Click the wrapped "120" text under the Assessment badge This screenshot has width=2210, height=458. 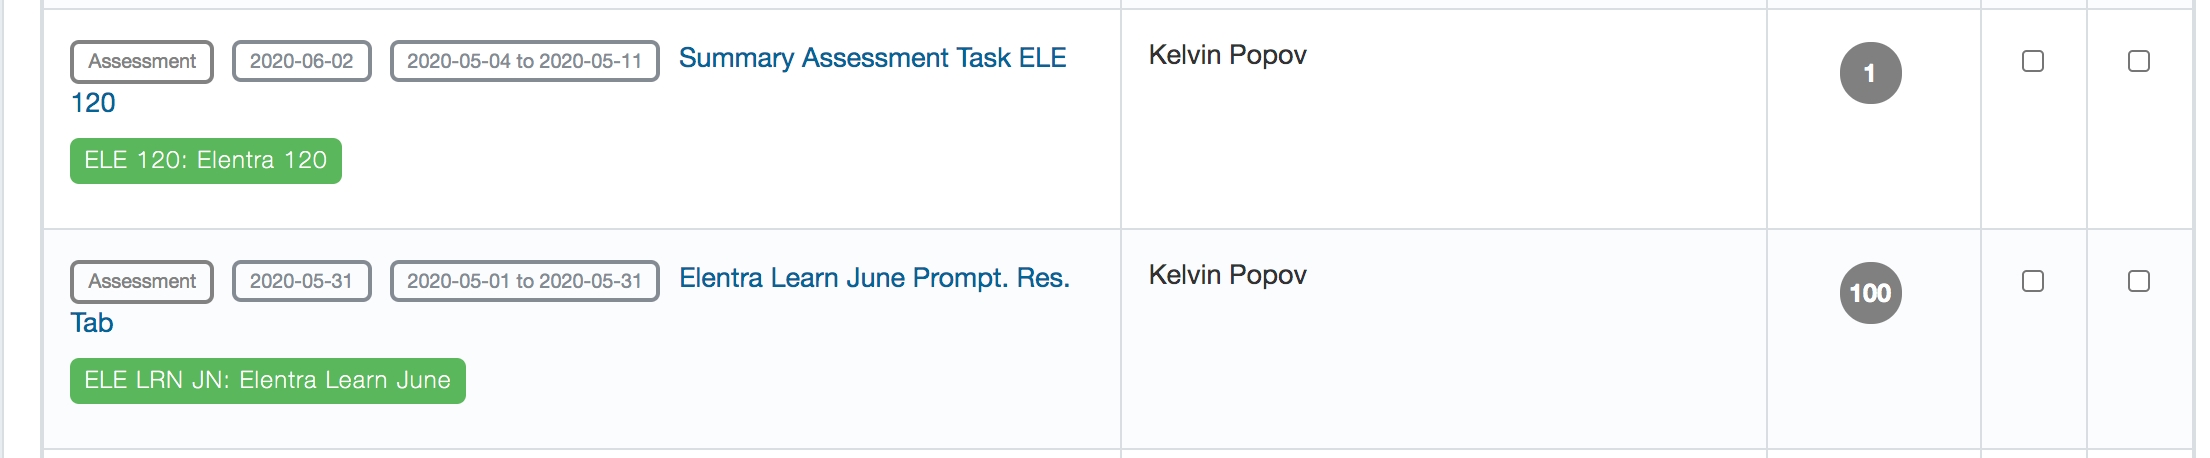[x=93, y=103]
